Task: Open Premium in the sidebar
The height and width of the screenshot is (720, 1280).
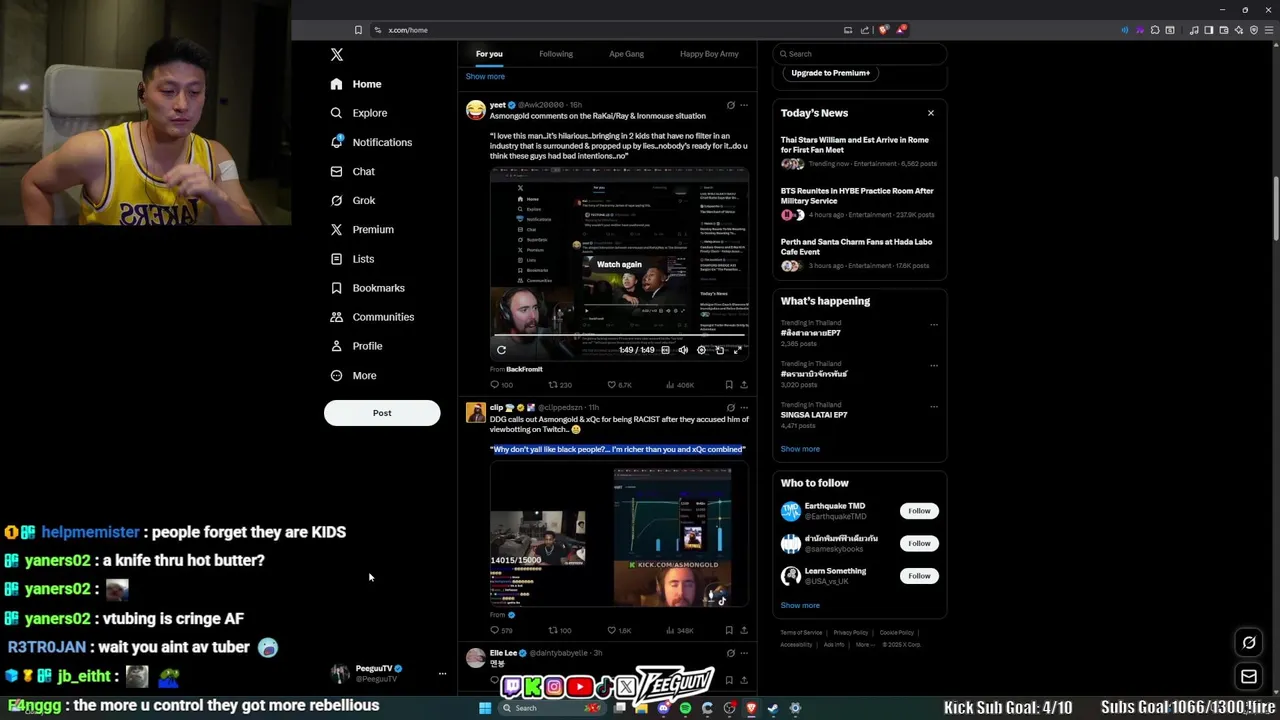Action: [x=362, y=229]
